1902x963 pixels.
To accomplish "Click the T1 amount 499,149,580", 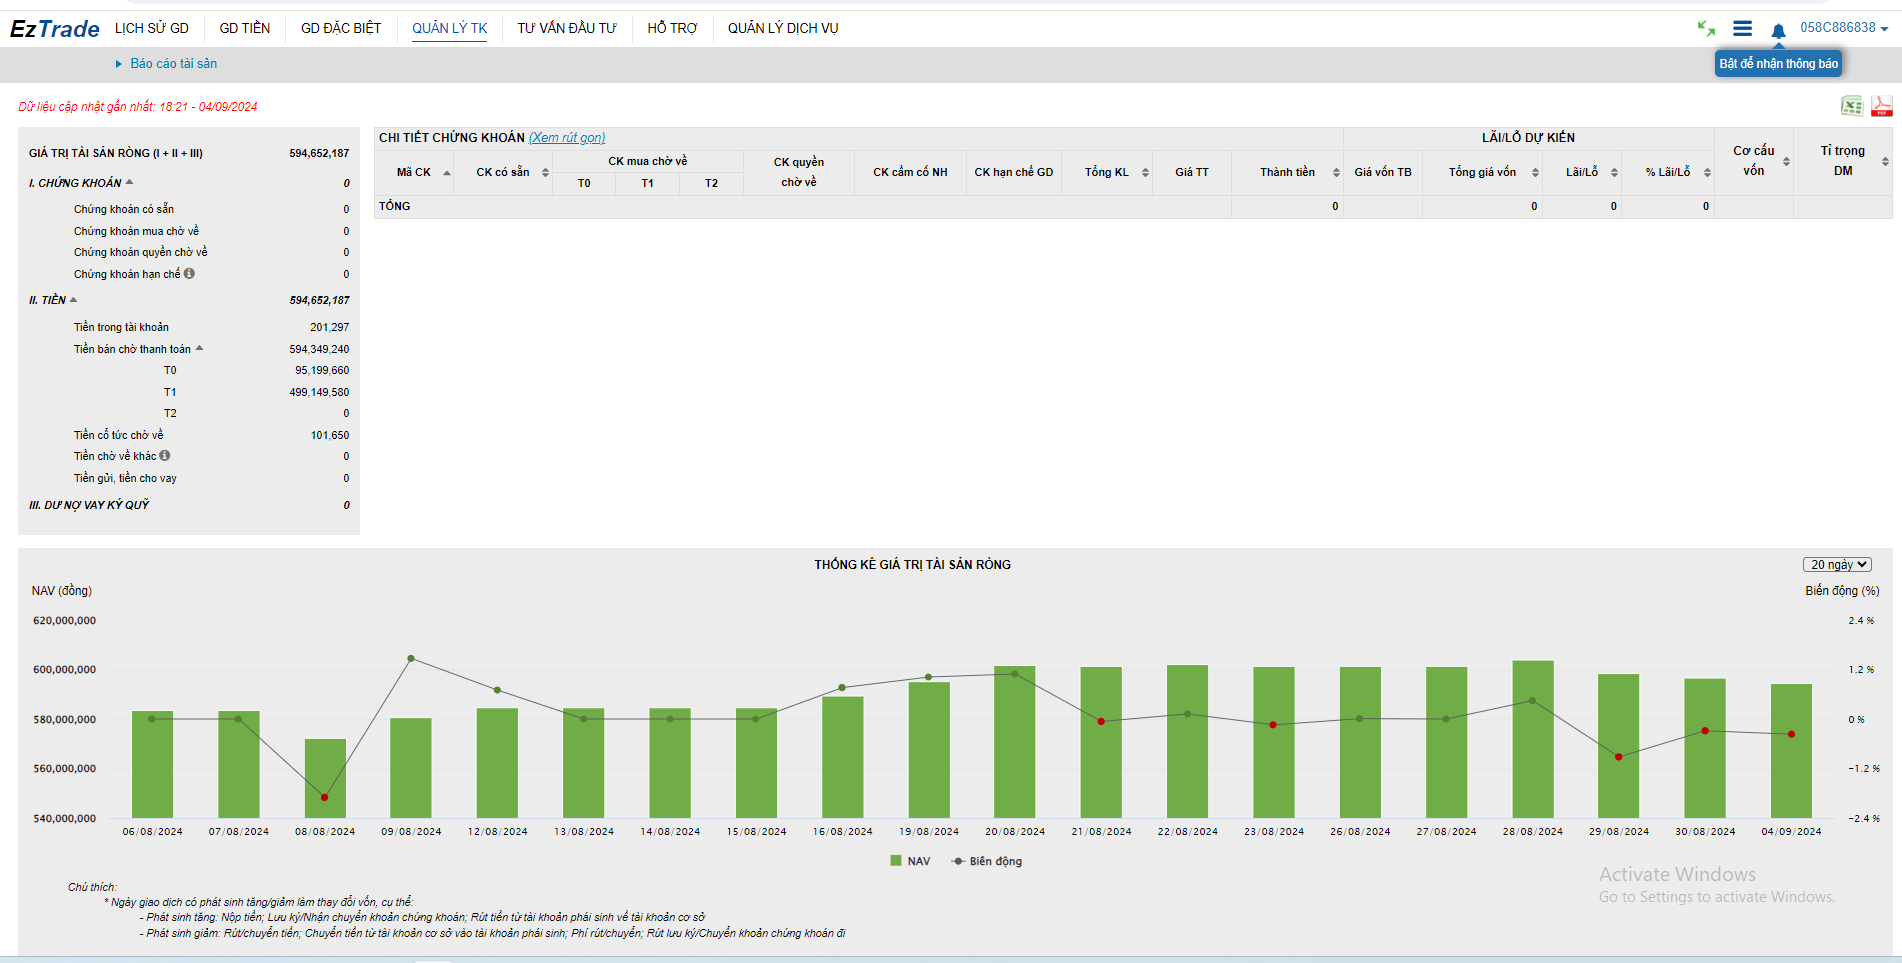I will [319, 392].
